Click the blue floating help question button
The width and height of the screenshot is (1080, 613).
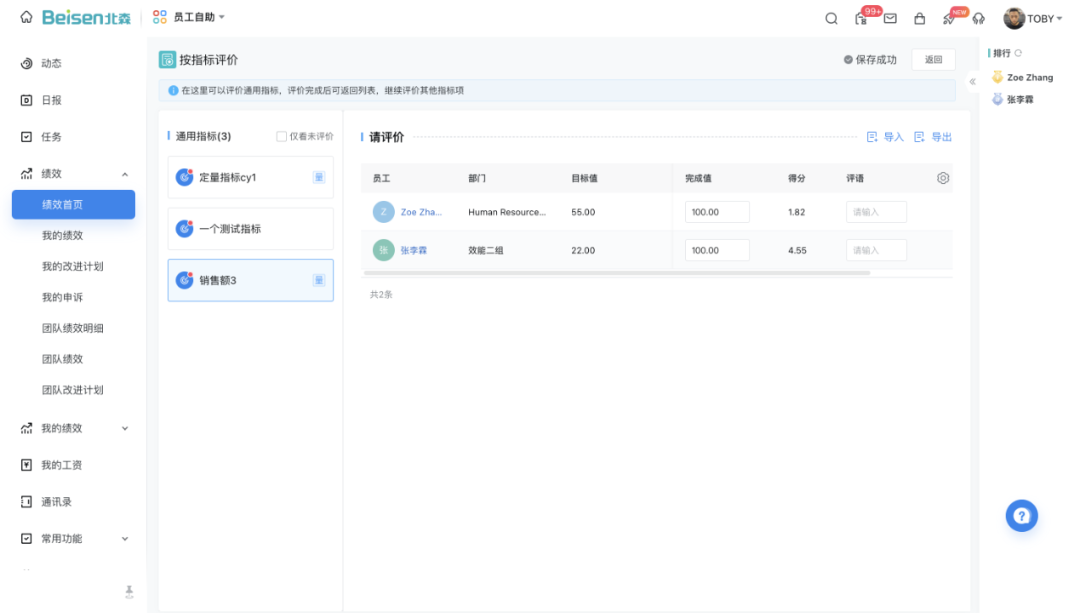1021,516
